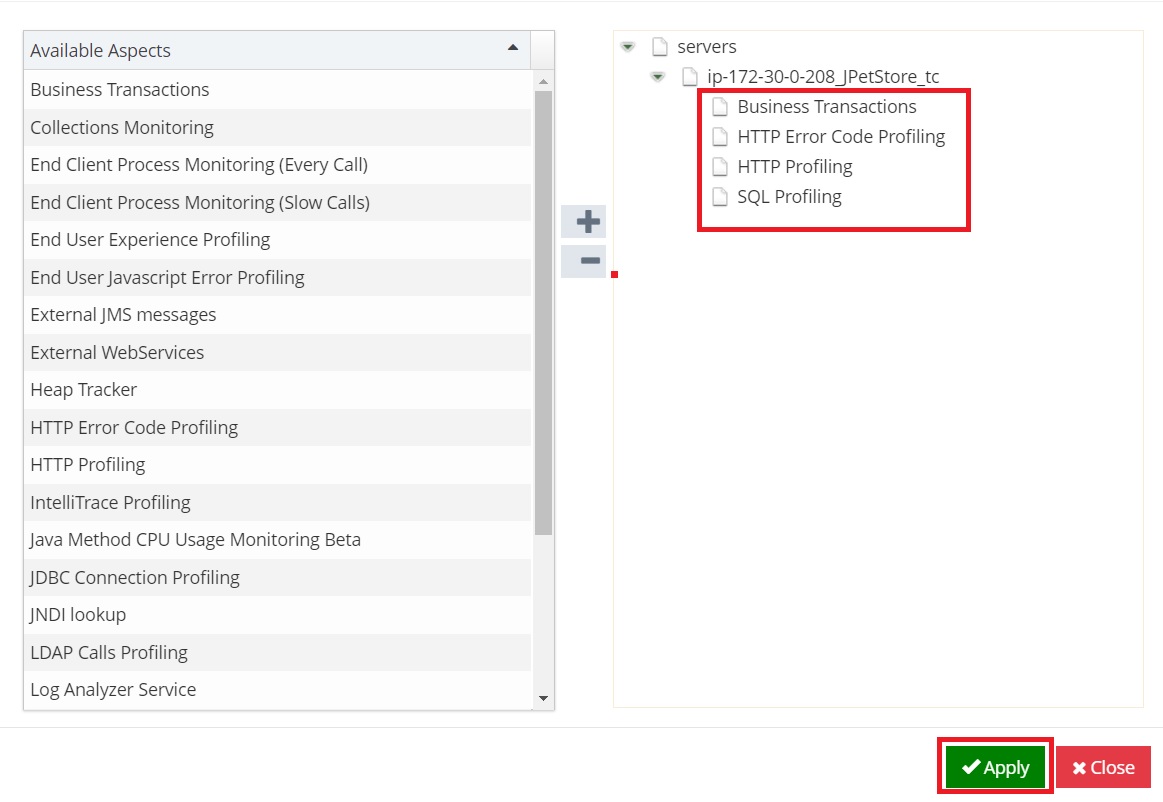
Task: Select Business Transactions under JPetStore_tc
Action: (826, 107)
